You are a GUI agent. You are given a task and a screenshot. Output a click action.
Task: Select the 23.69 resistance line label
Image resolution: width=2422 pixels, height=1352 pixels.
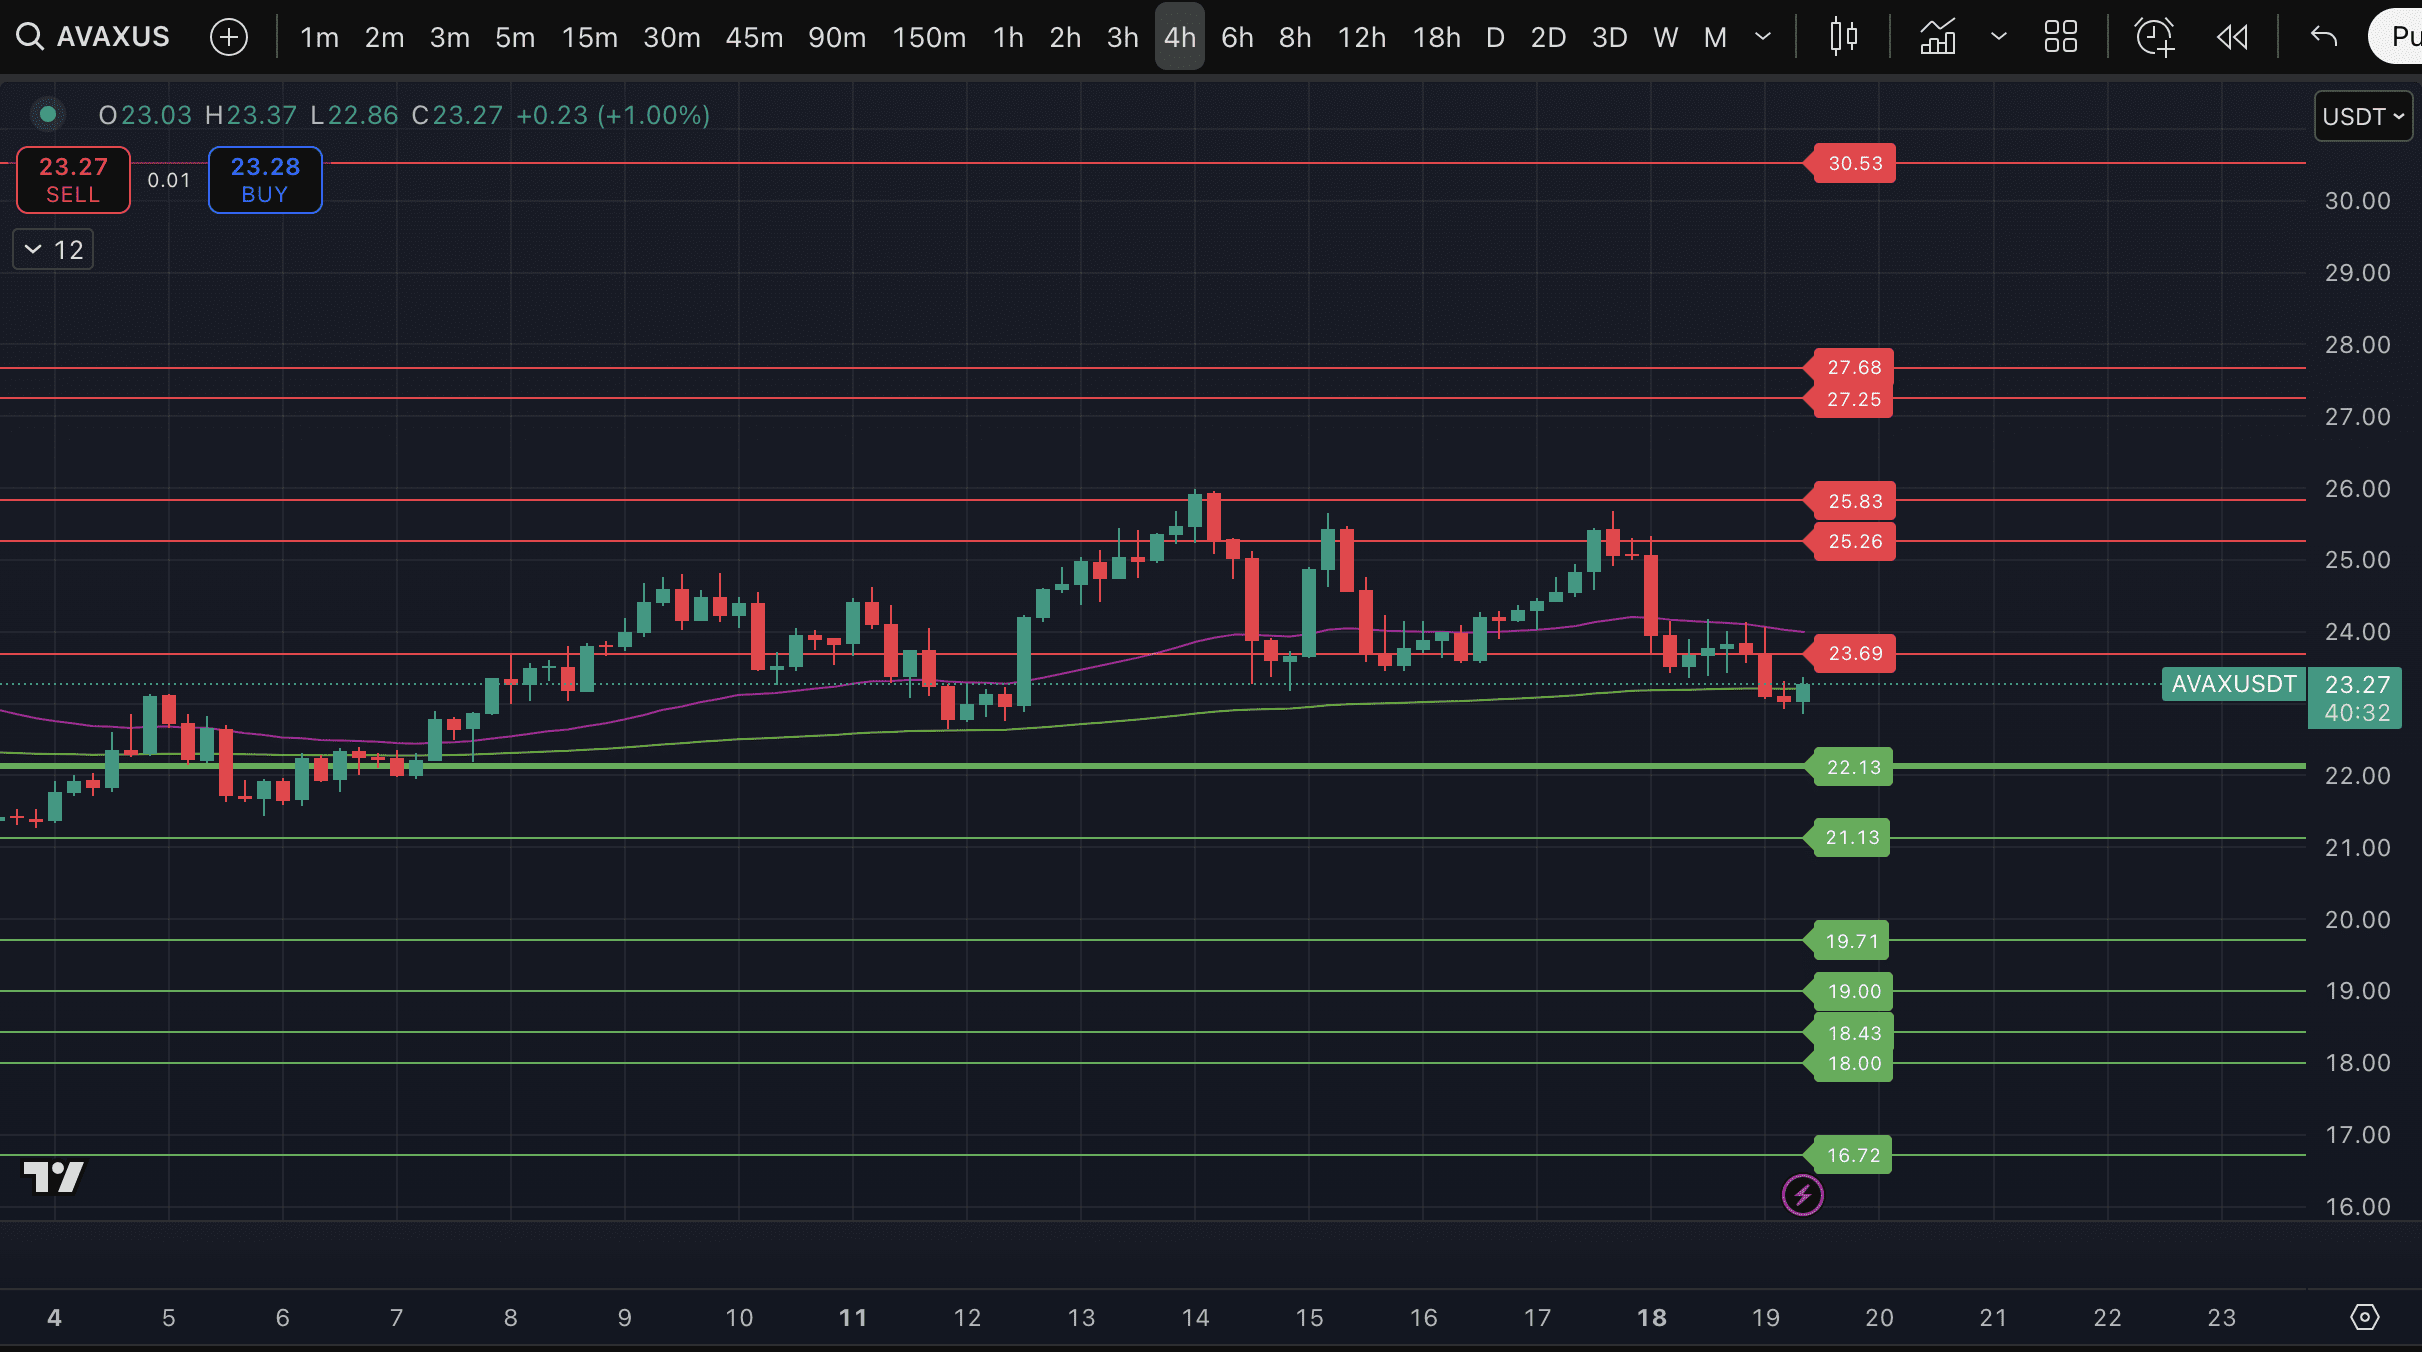(1849, 653)
